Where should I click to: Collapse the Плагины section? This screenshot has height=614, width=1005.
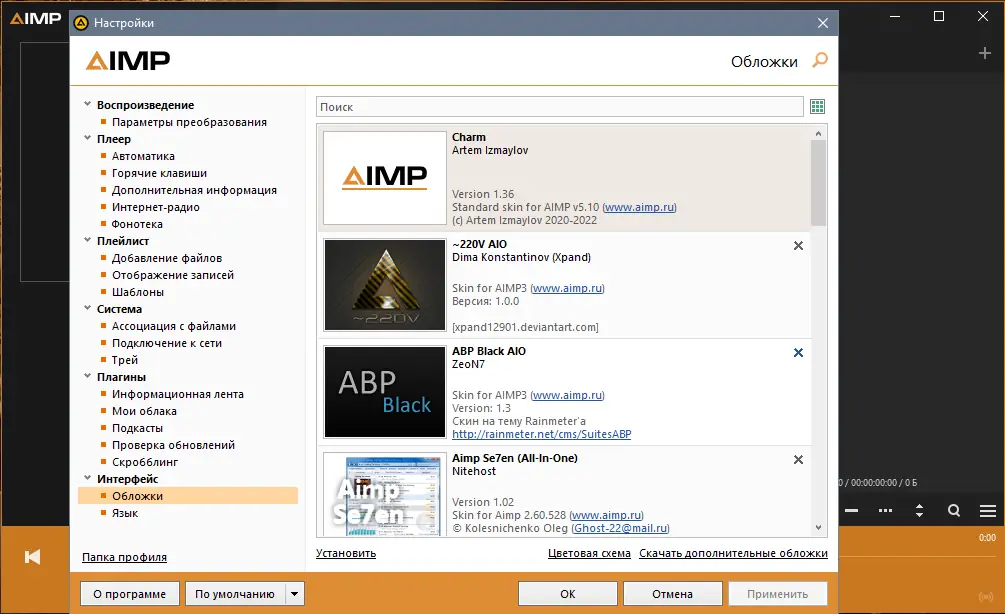click(x=87, y=376)
